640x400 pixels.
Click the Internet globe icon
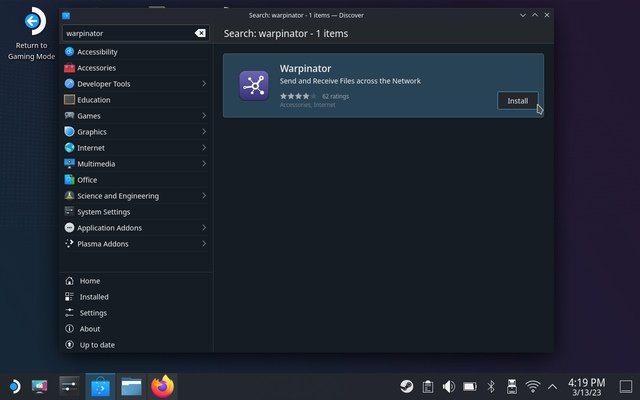tap(69, 148)
